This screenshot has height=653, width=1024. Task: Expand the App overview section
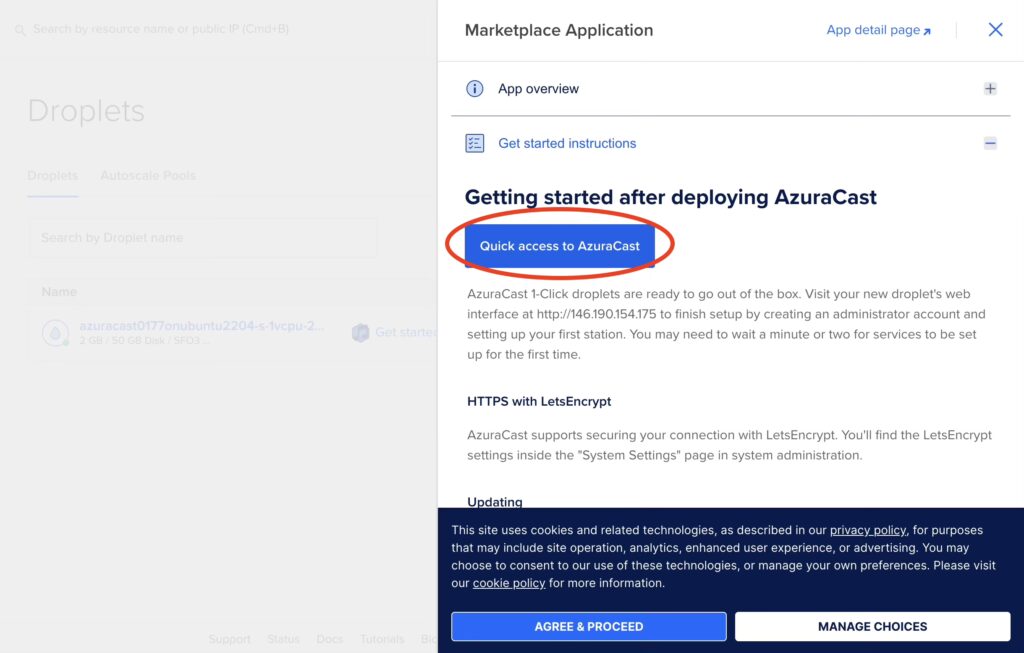[990, 89]
